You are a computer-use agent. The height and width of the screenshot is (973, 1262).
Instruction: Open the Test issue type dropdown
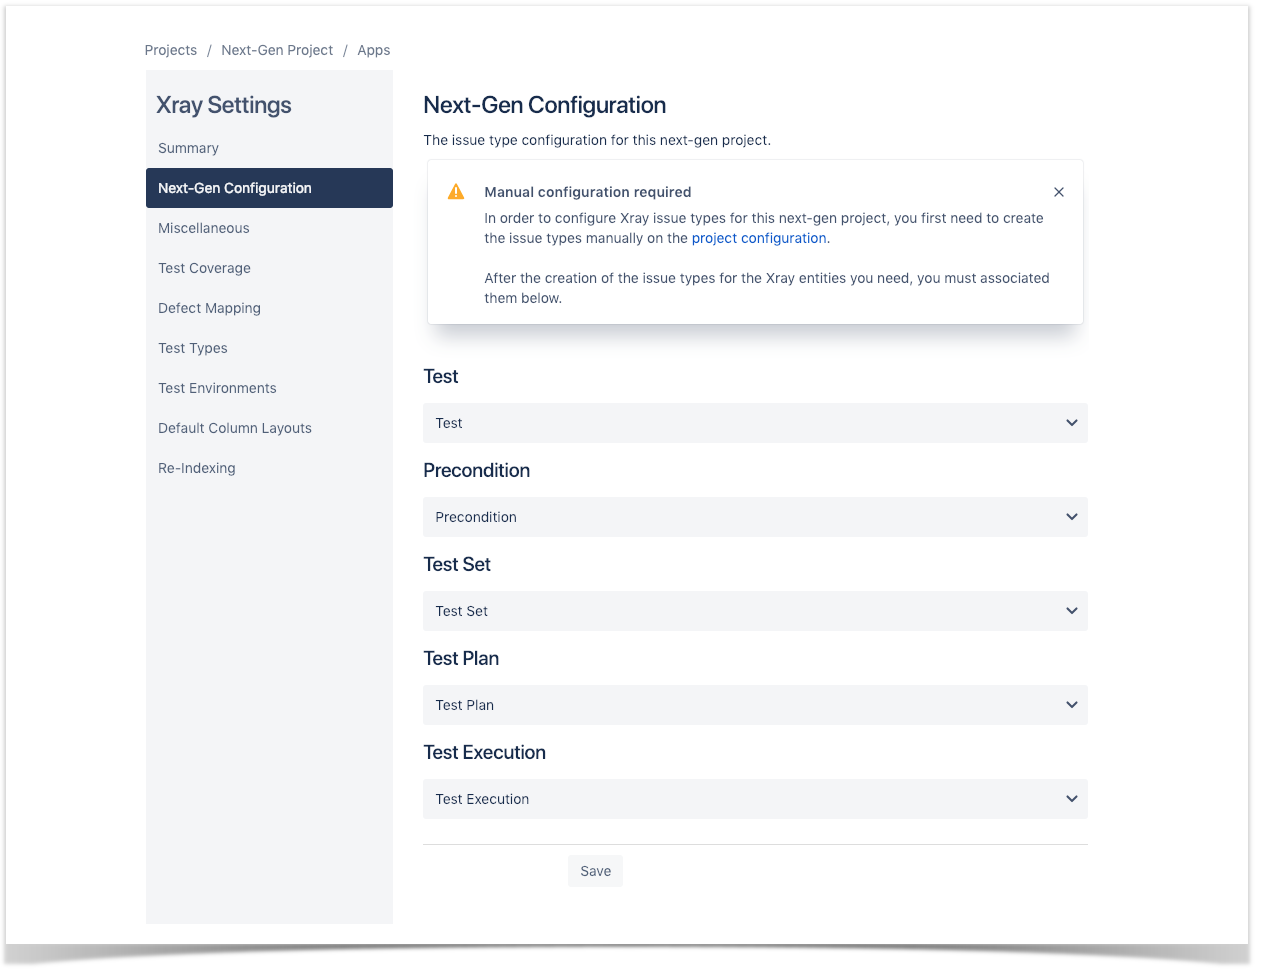pyautogui.click(x=755, y=423)
